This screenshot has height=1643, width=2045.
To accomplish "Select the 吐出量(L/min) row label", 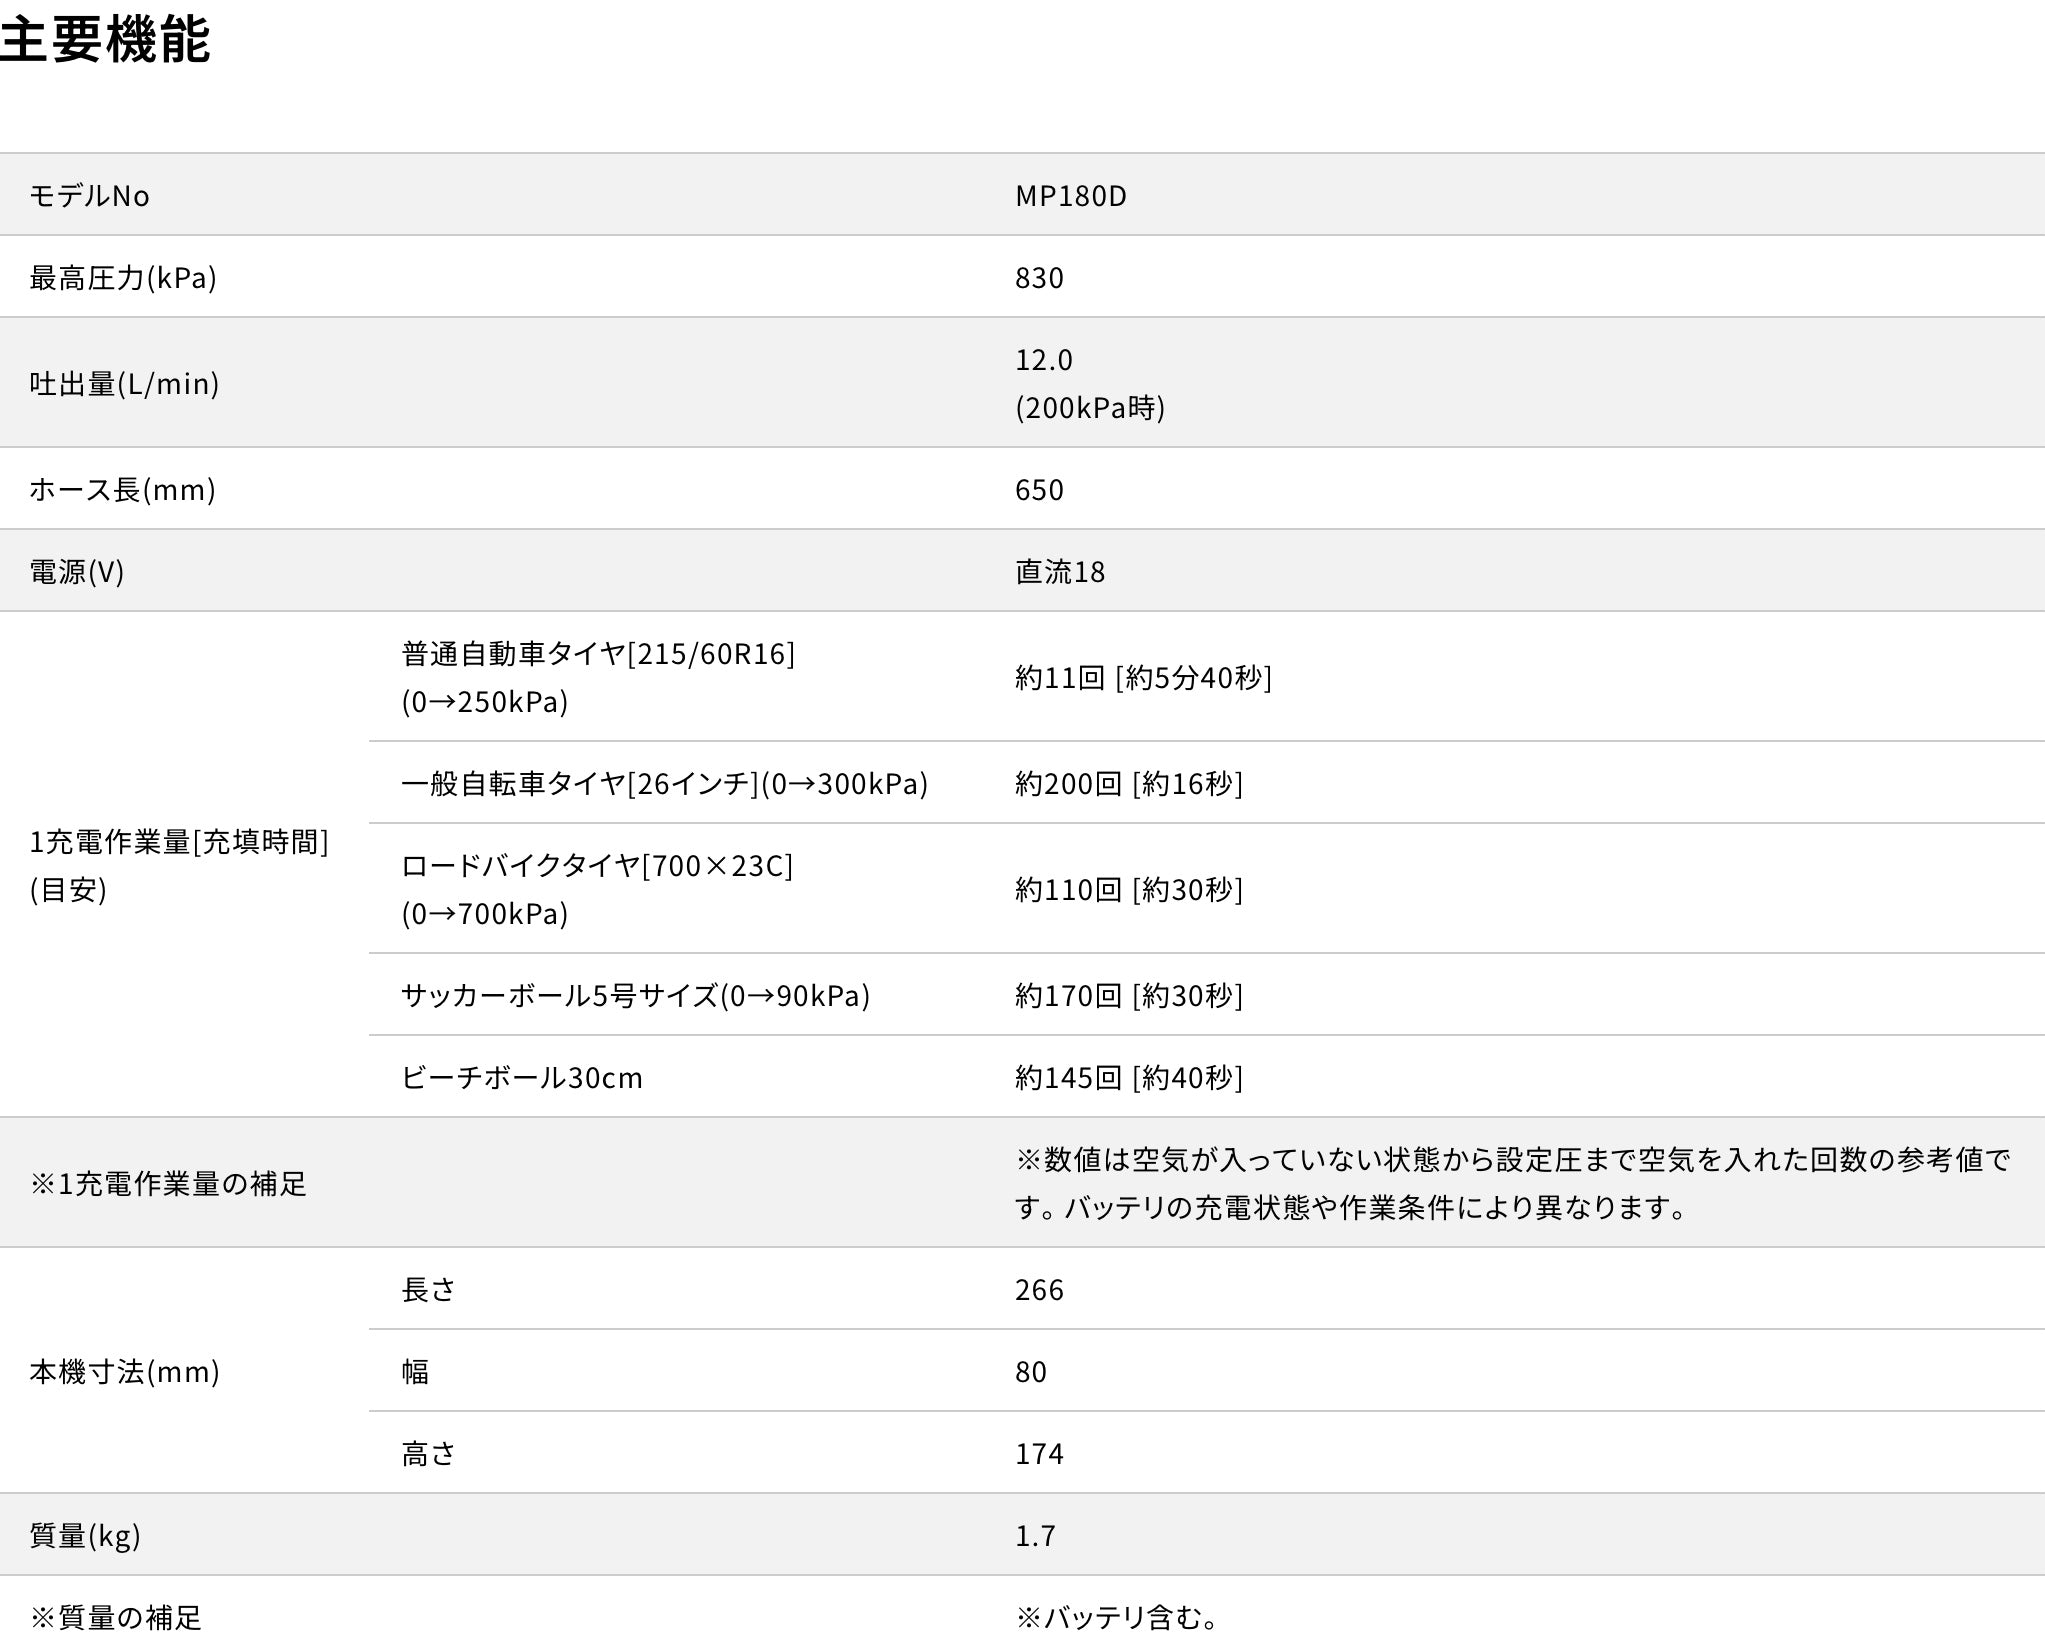I will (x=123, y=383).
